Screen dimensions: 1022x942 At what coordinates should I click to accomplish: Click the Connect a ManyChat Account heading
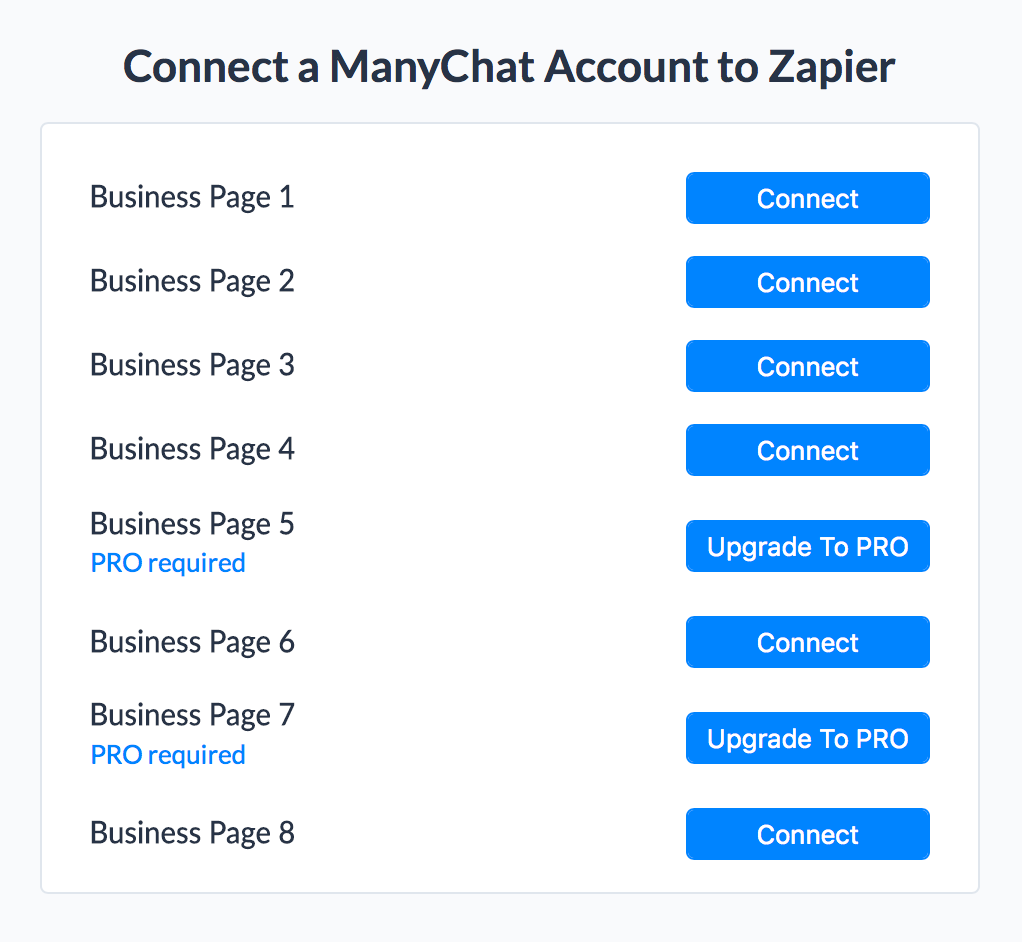coord(508,68)
